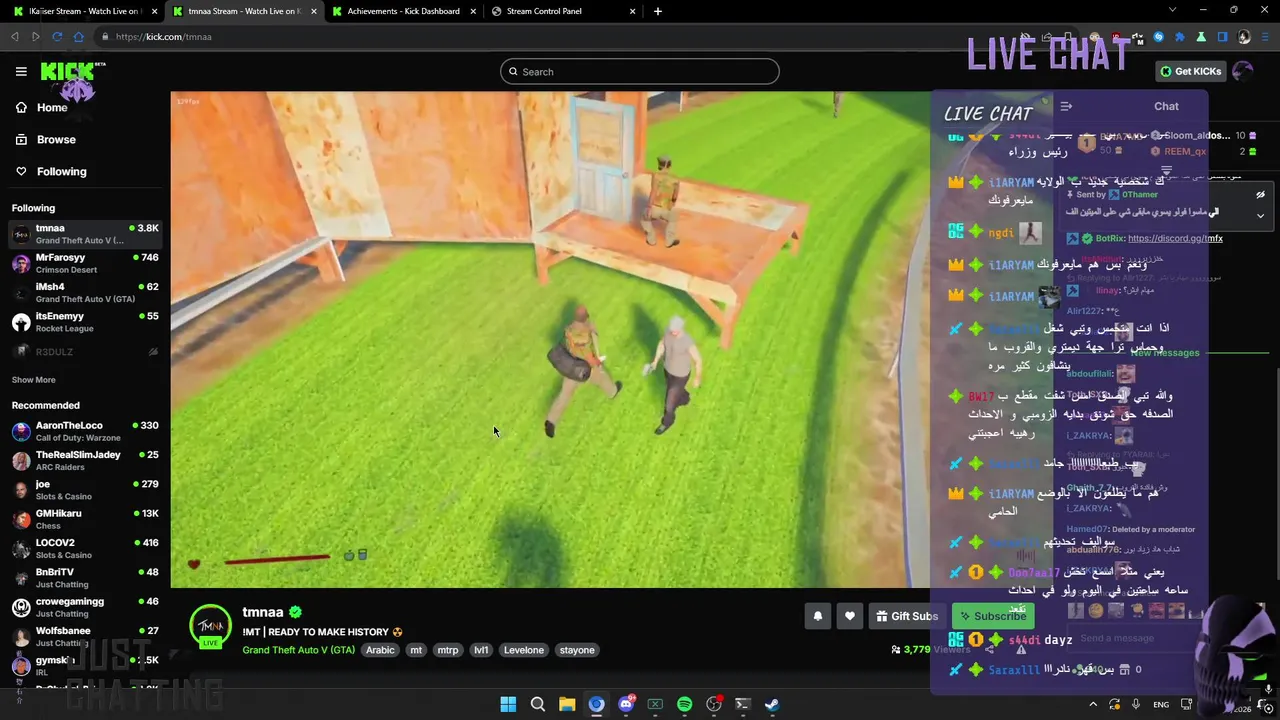Click the green Subscribe button
This screenshot has height=720, width=1280.
tap(991, 616)
